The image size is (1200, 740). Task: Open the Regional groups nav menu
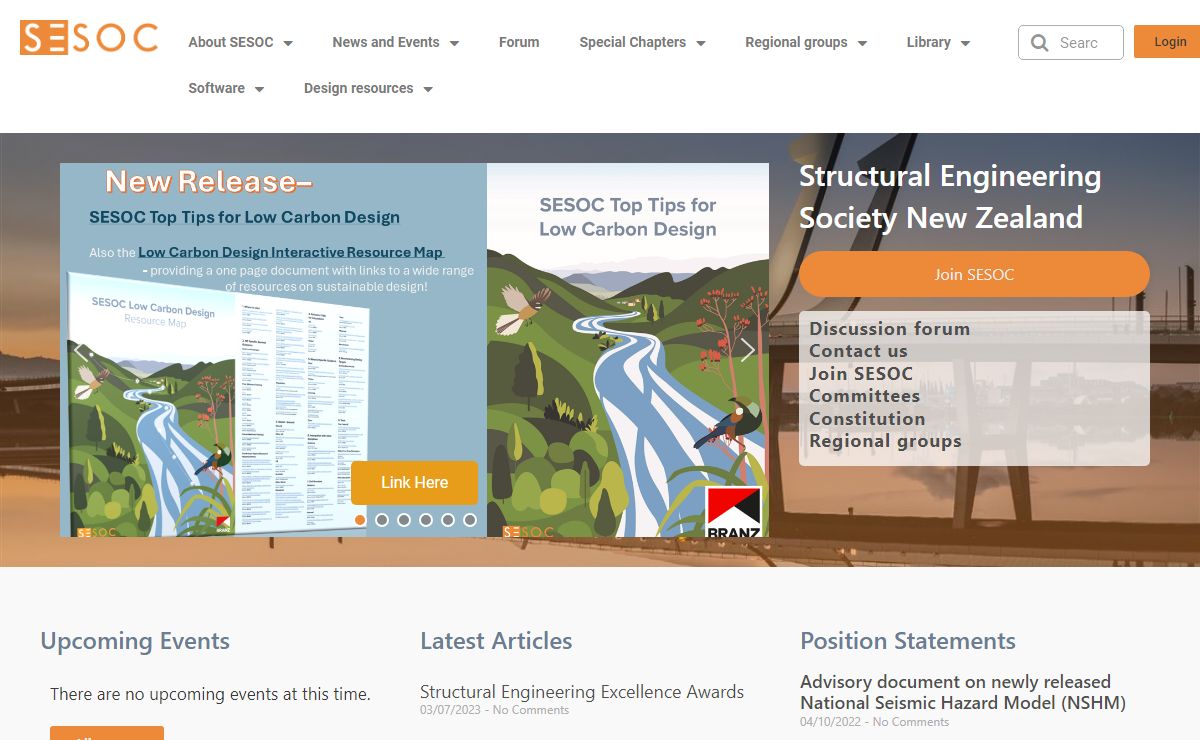pos(796,42)
